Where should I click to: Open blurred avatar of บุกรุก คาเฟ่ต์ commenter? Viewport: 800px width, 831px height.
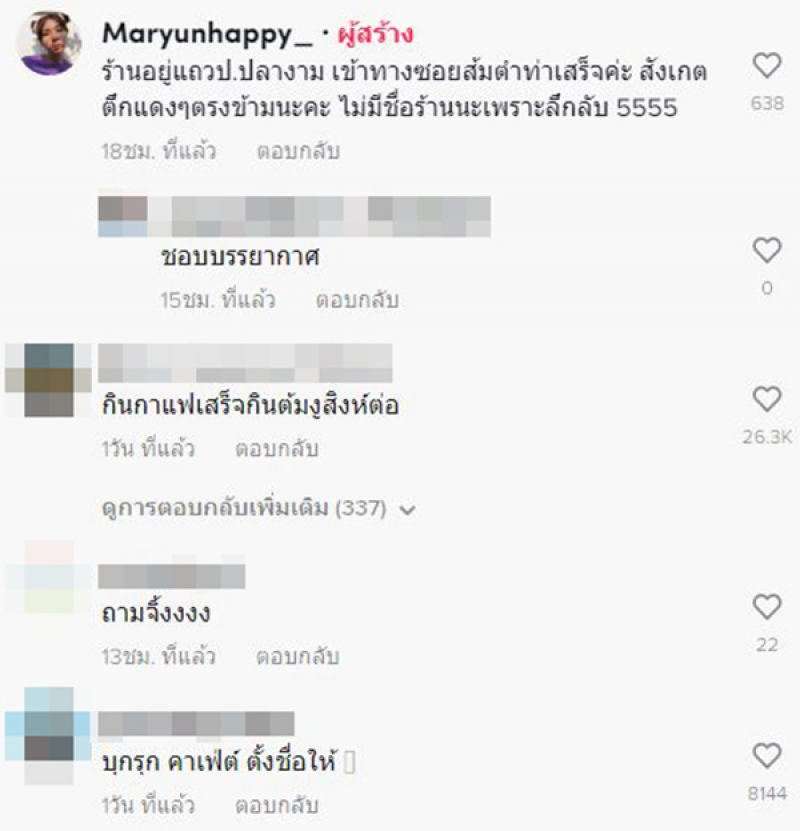coord(48,736)
